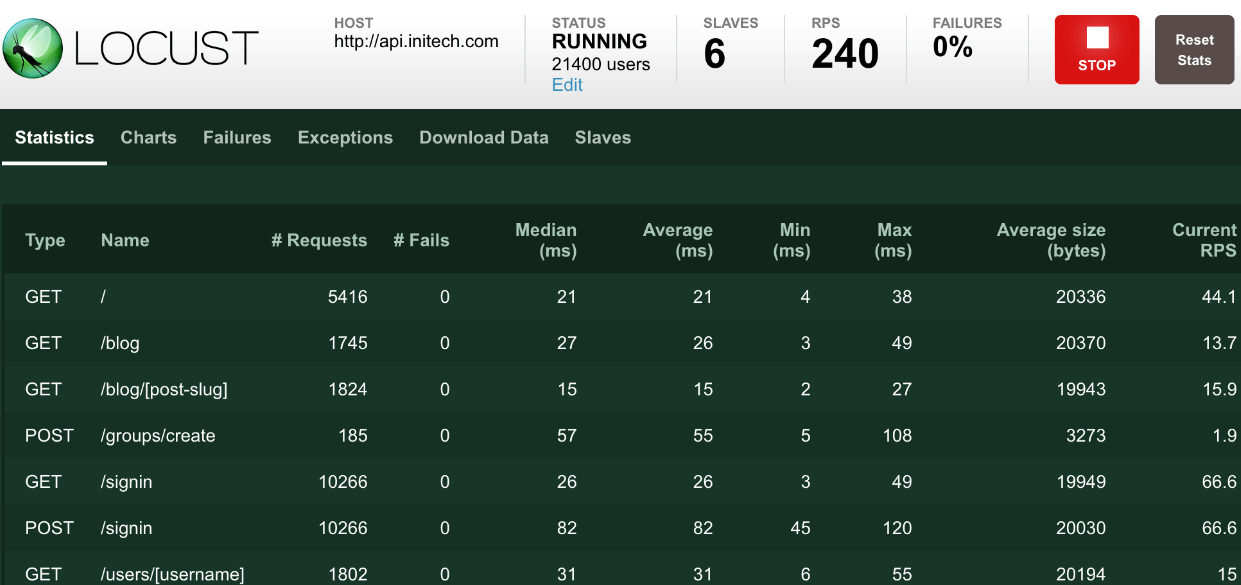Image resolution: width=1241 pixels, height=585 pixels.
Task: Click the /blog/[post-slug] row name
Action: (164, 390)
